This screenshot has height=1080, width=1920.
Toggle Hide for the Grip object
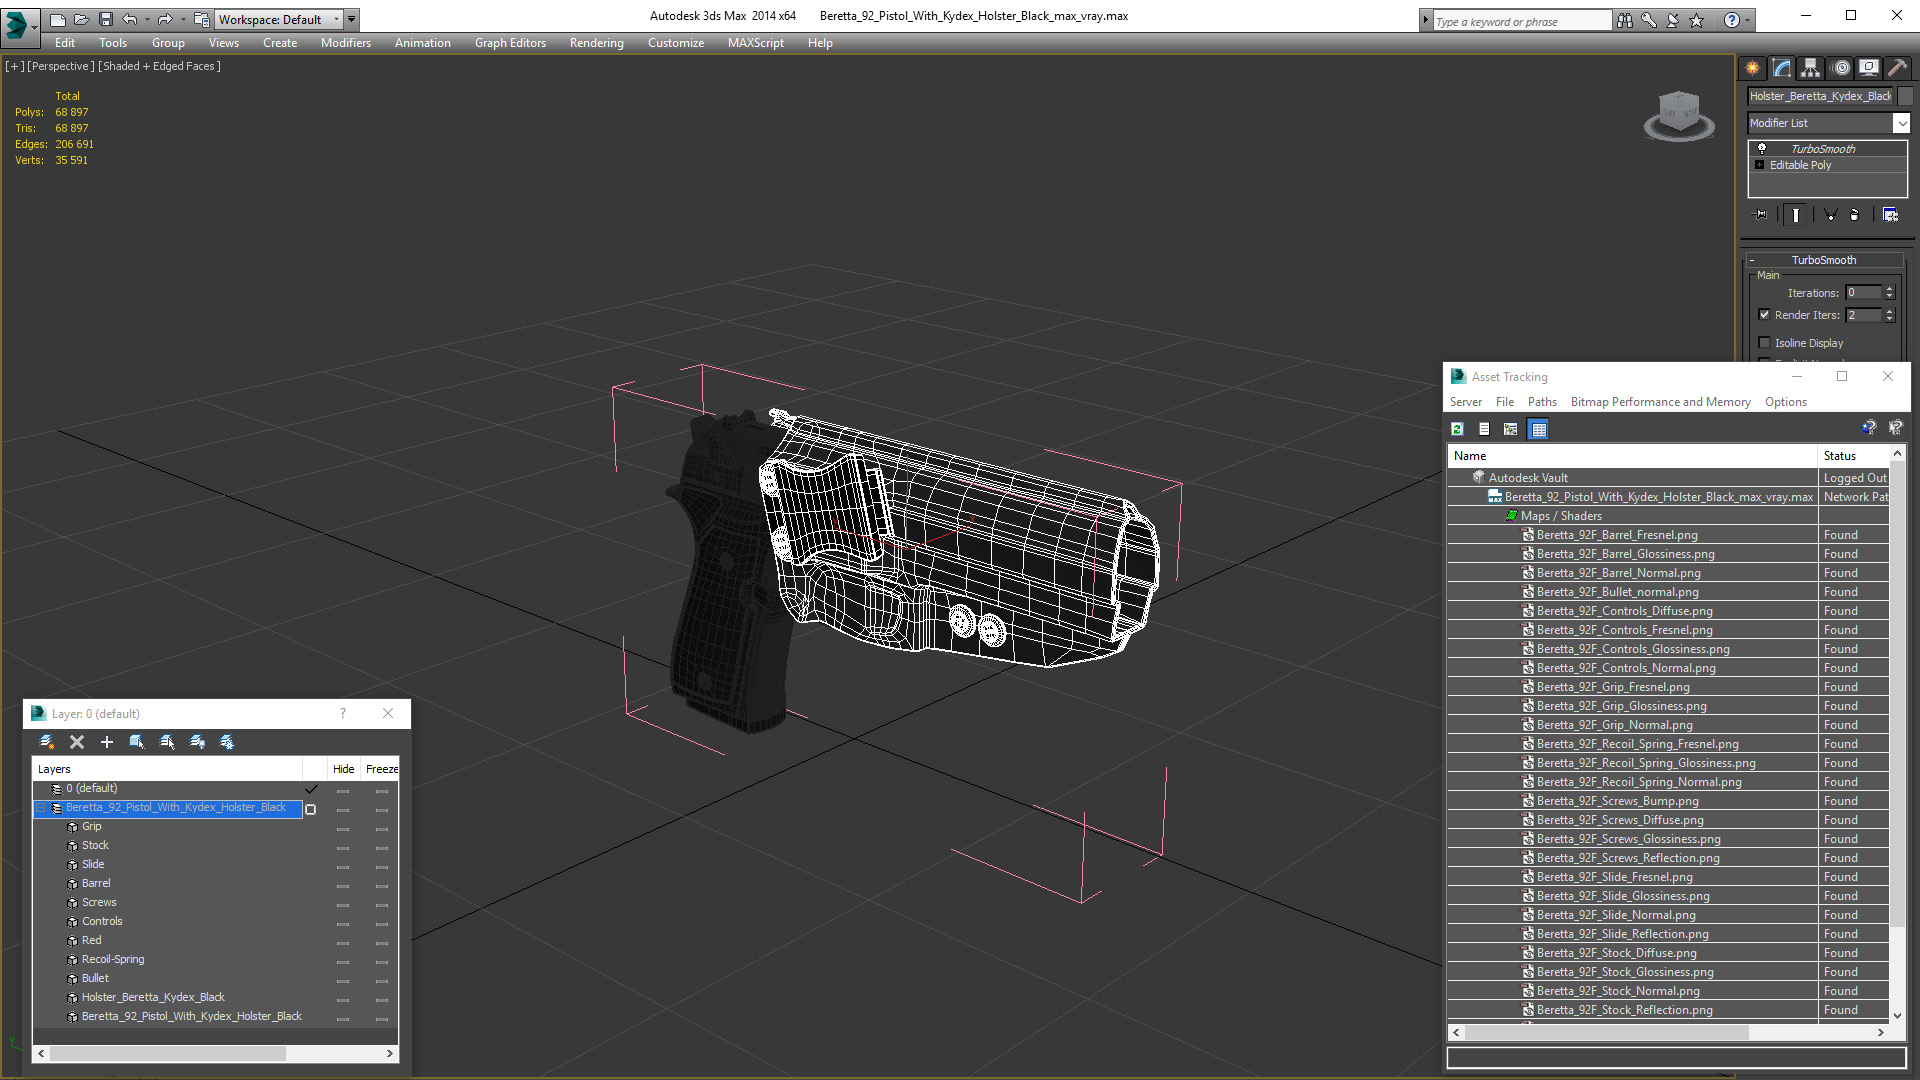pyautogui.click(x=343, y=827)
